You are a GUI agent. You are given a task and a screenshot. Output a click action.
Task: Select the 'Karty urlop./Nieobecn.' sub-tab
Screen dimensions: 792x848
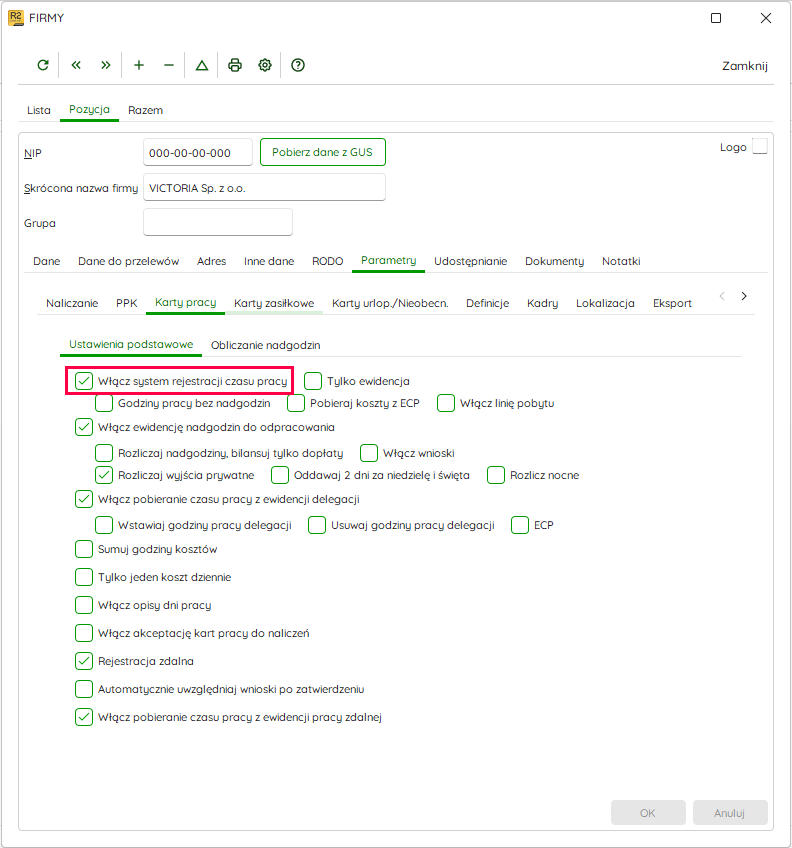tap(390, 303)
